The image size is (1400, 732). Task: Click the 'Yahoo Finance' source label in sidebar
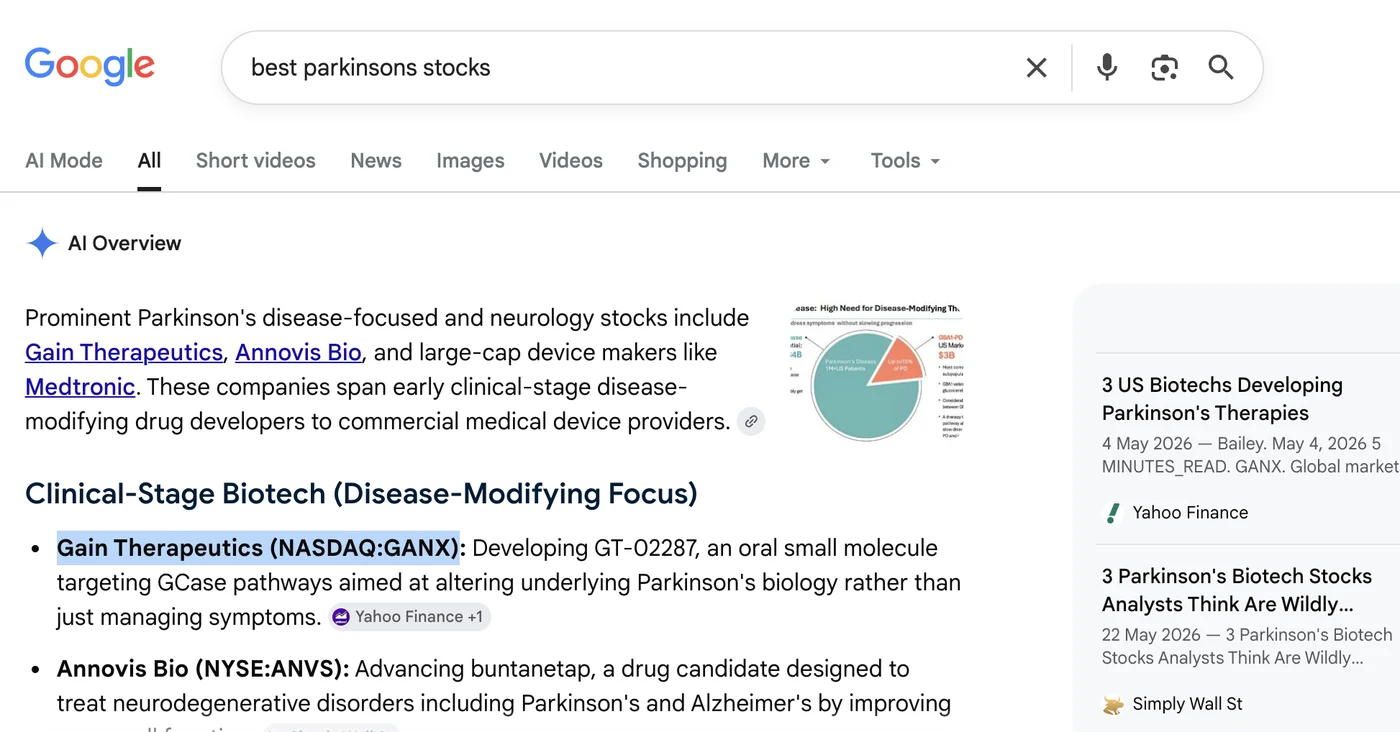(x=1190, y=513)
